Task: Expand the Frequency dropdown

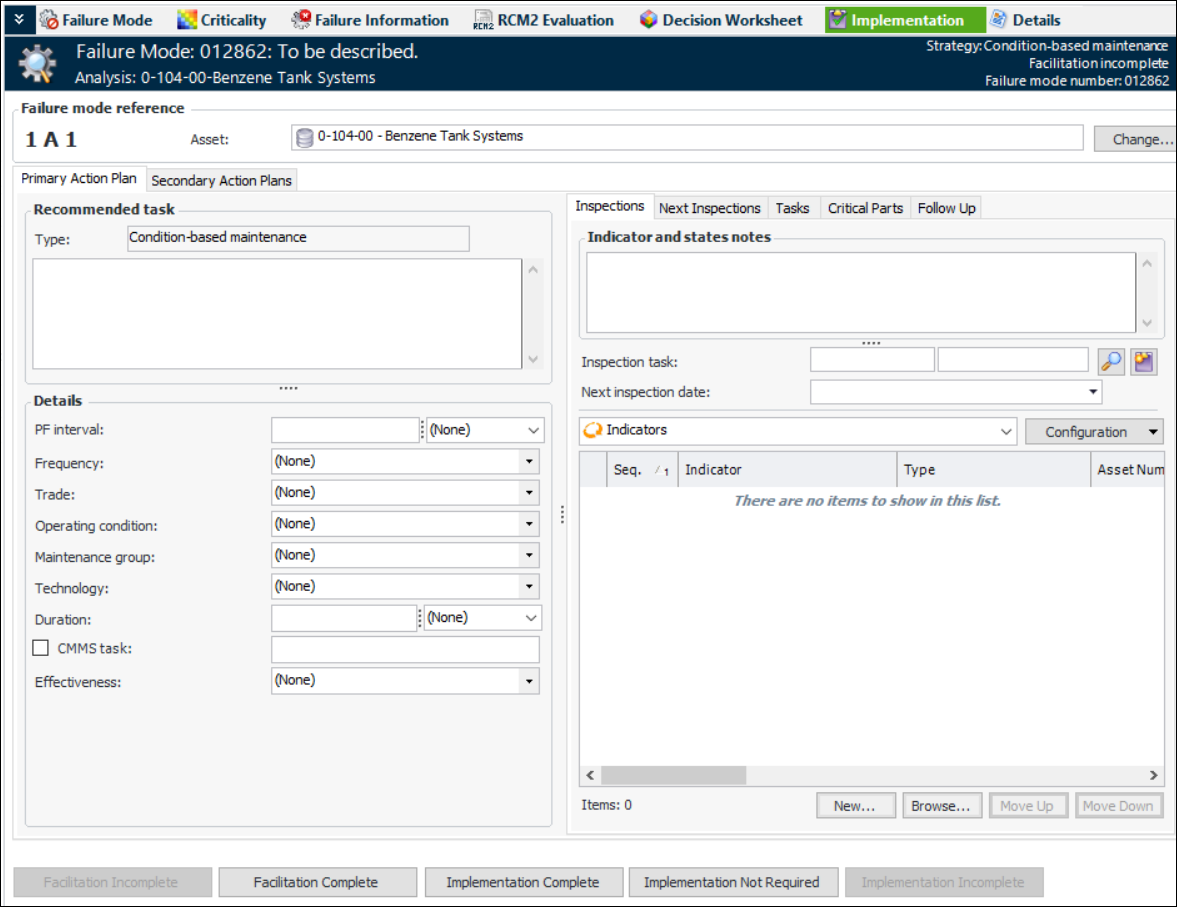Action: (x=528, y=462)
